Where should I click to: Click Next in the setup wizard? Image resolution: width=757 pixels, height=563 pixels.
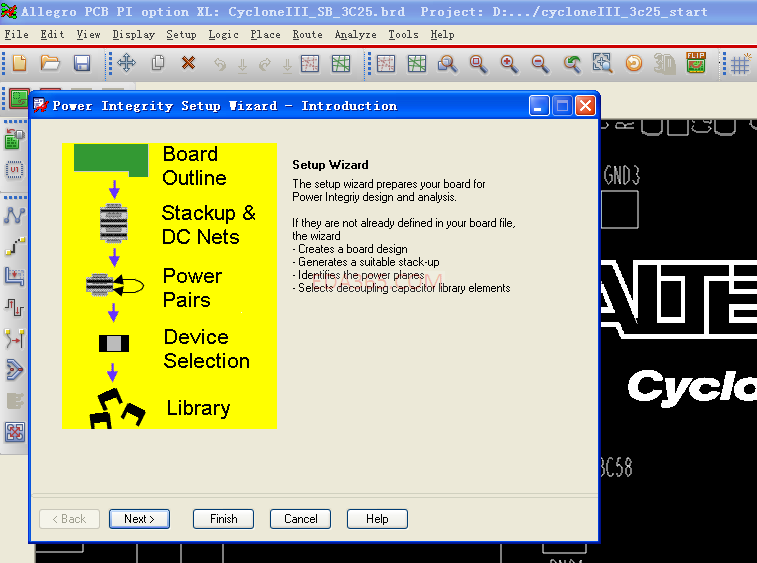click(139, 519)
